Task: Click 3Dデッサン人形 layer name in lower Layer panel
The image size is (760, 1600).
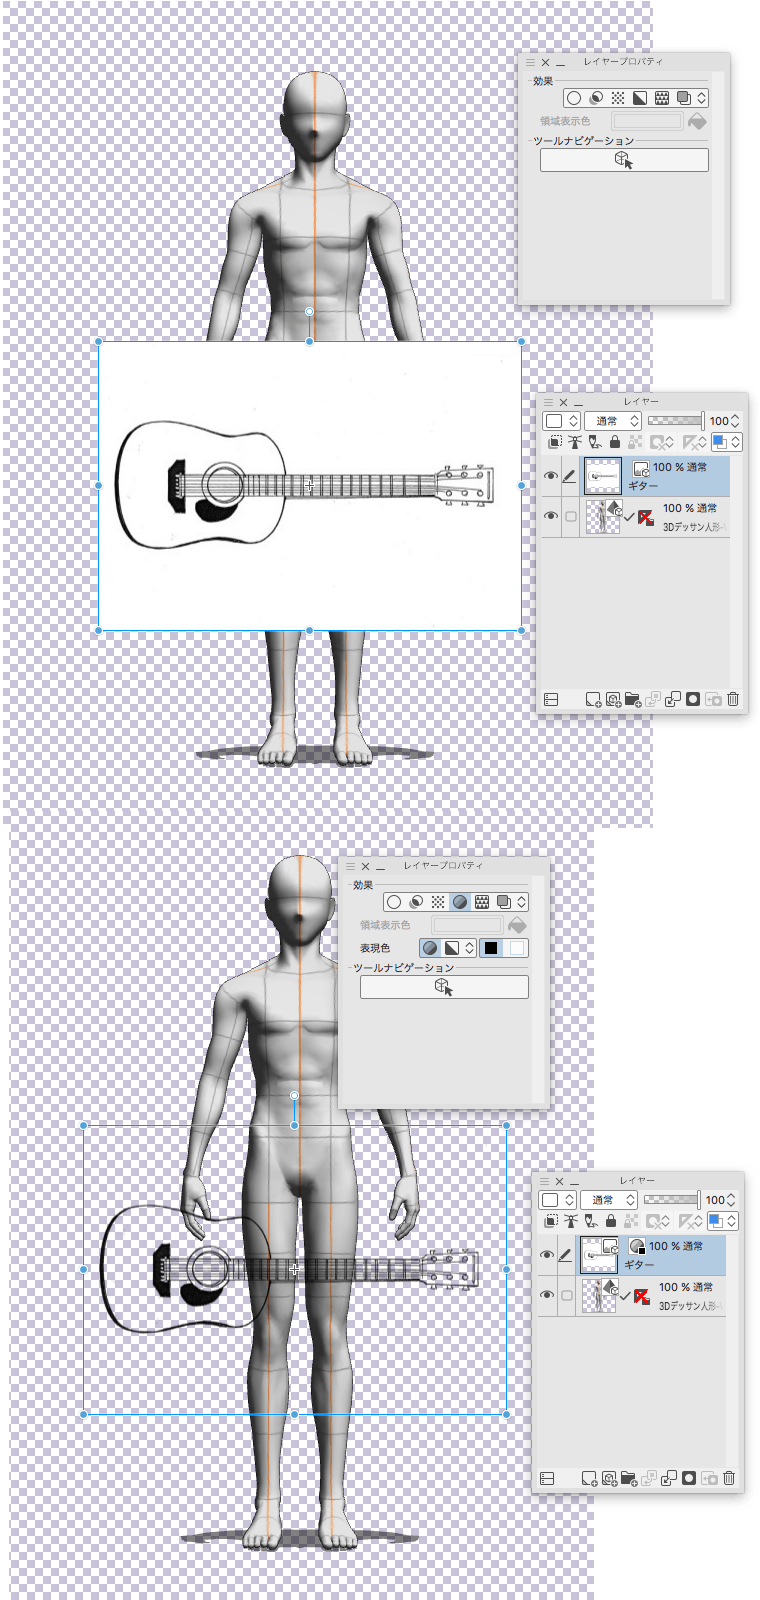Action: [690, 1306]
